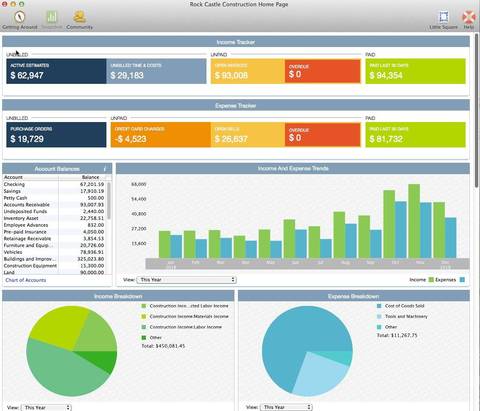
Task: Click the Account column header
Action: coord(31,177)
